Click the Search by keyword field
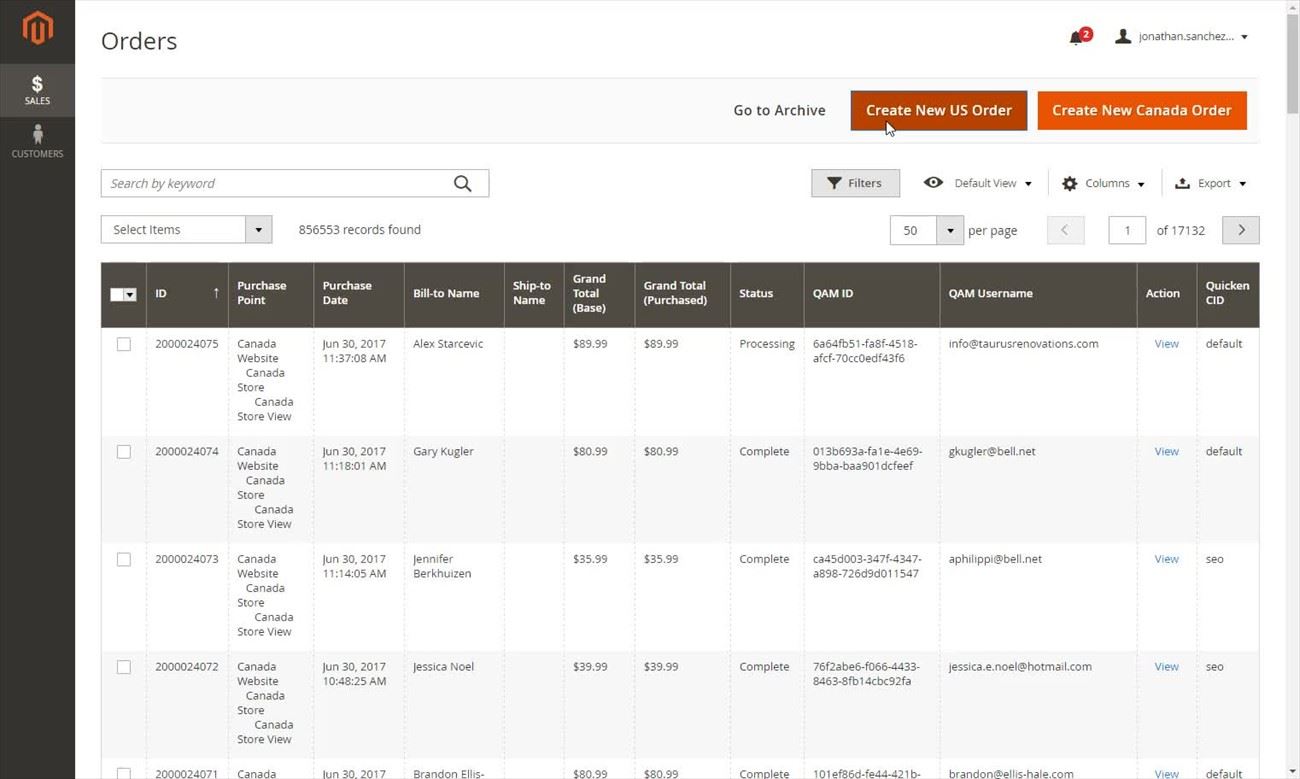The width and height of the screenshot is (1300, 779). point(275,183)
